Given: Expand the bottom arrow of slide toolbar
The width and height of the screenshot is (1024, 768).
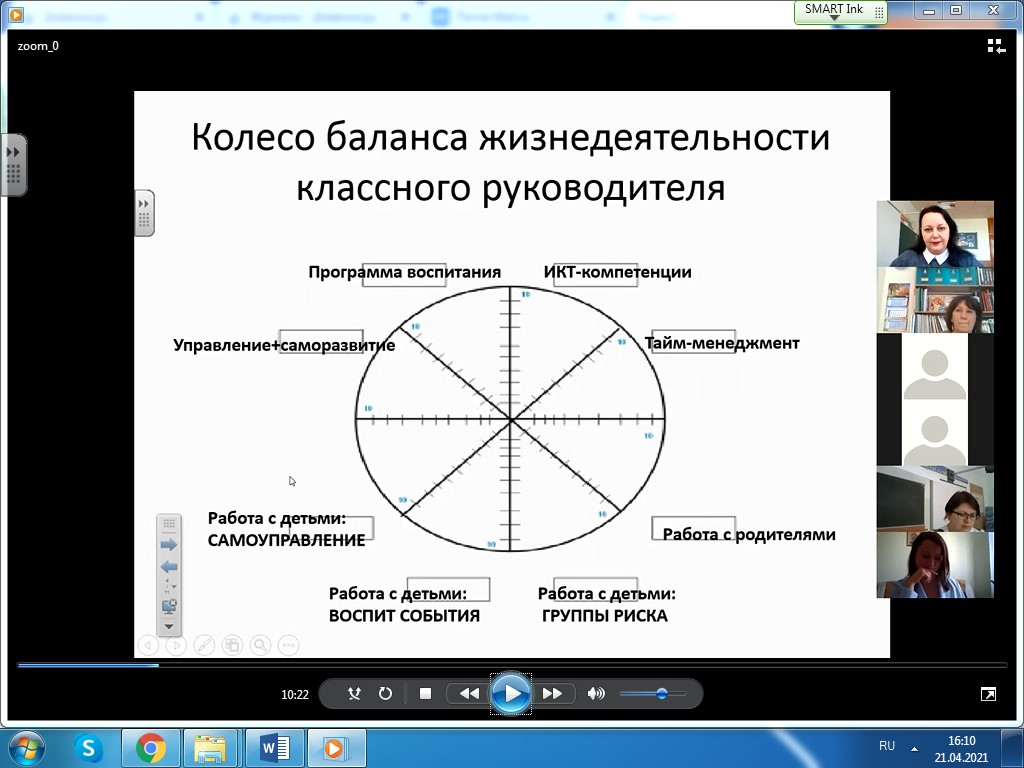Looking at the screenshot, I should coord(169,626).
